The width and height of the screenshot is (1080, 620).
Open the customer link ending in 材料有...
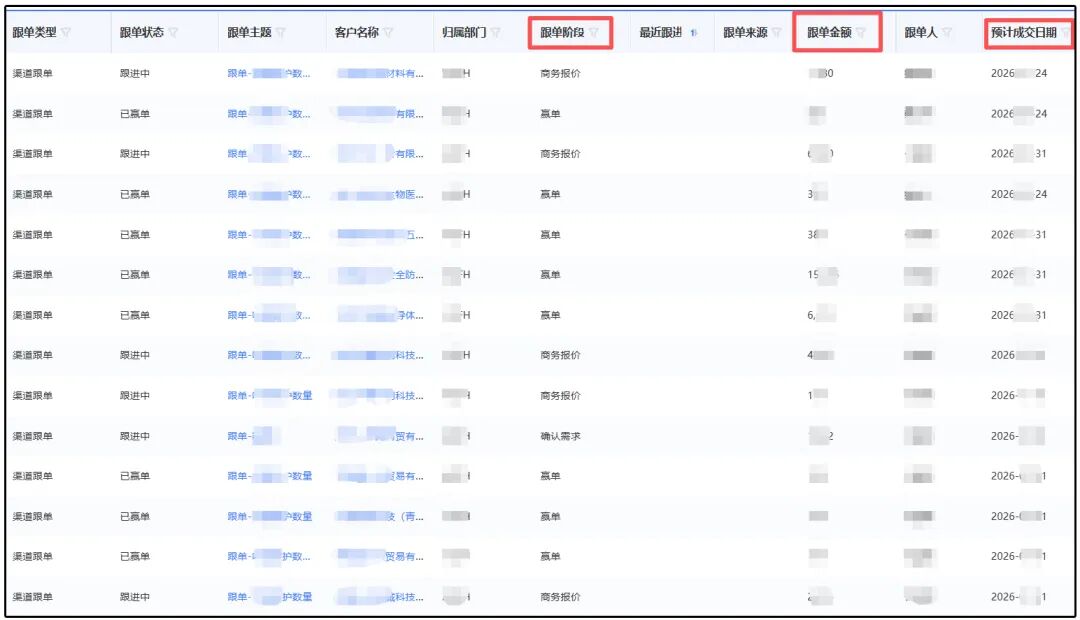coord(380,73)
